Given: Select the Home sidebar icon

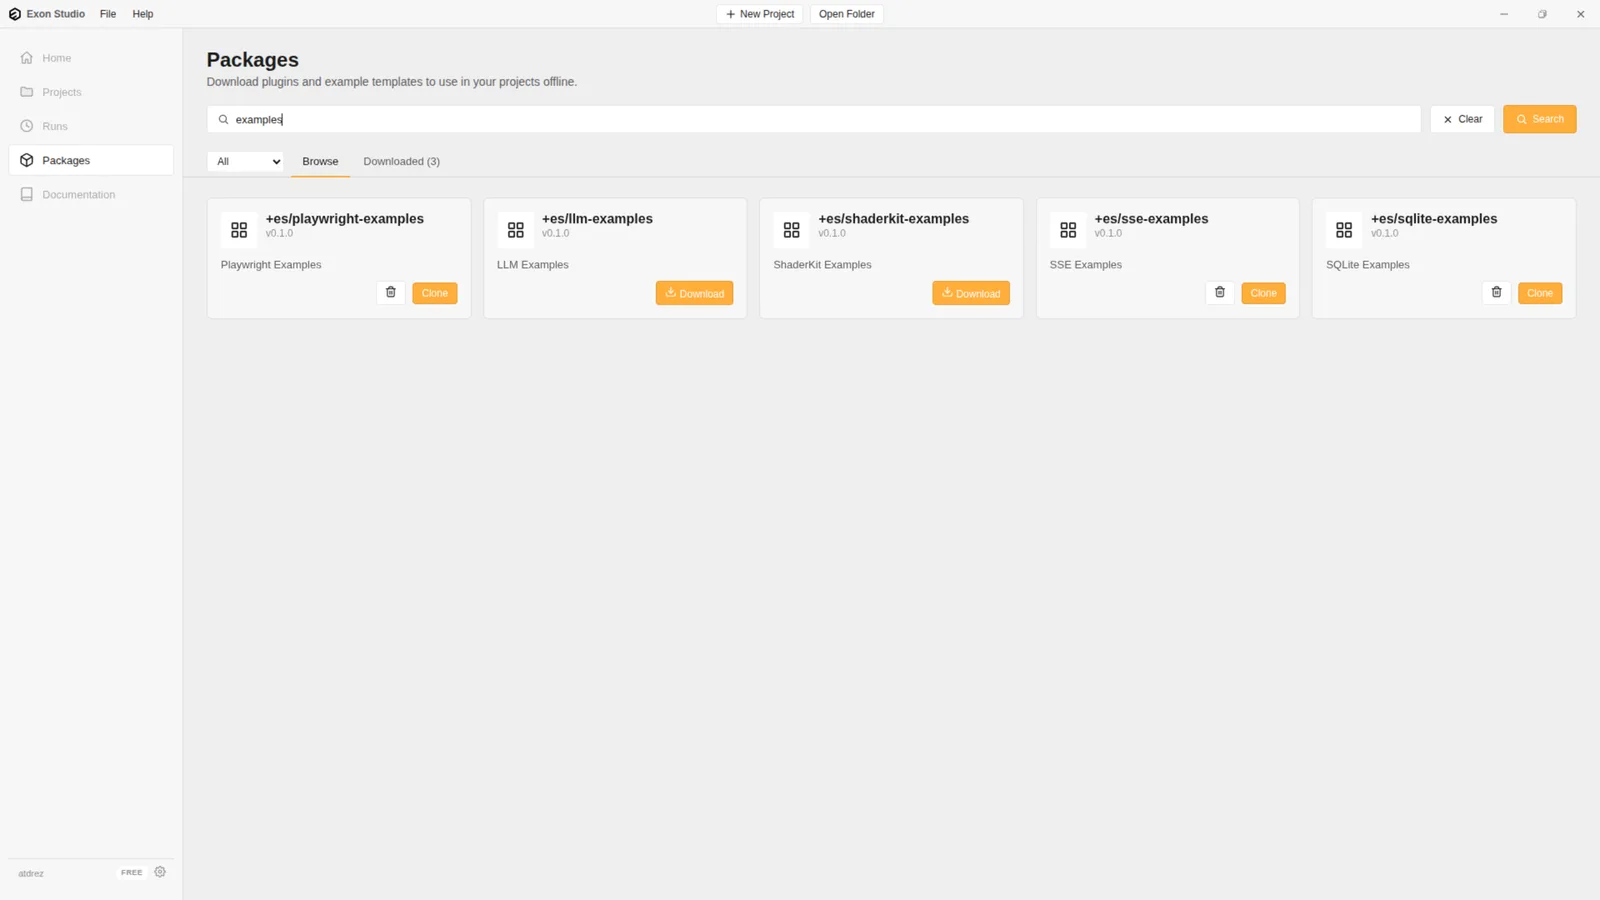Looking at the screenshot, I should (27, 58).
